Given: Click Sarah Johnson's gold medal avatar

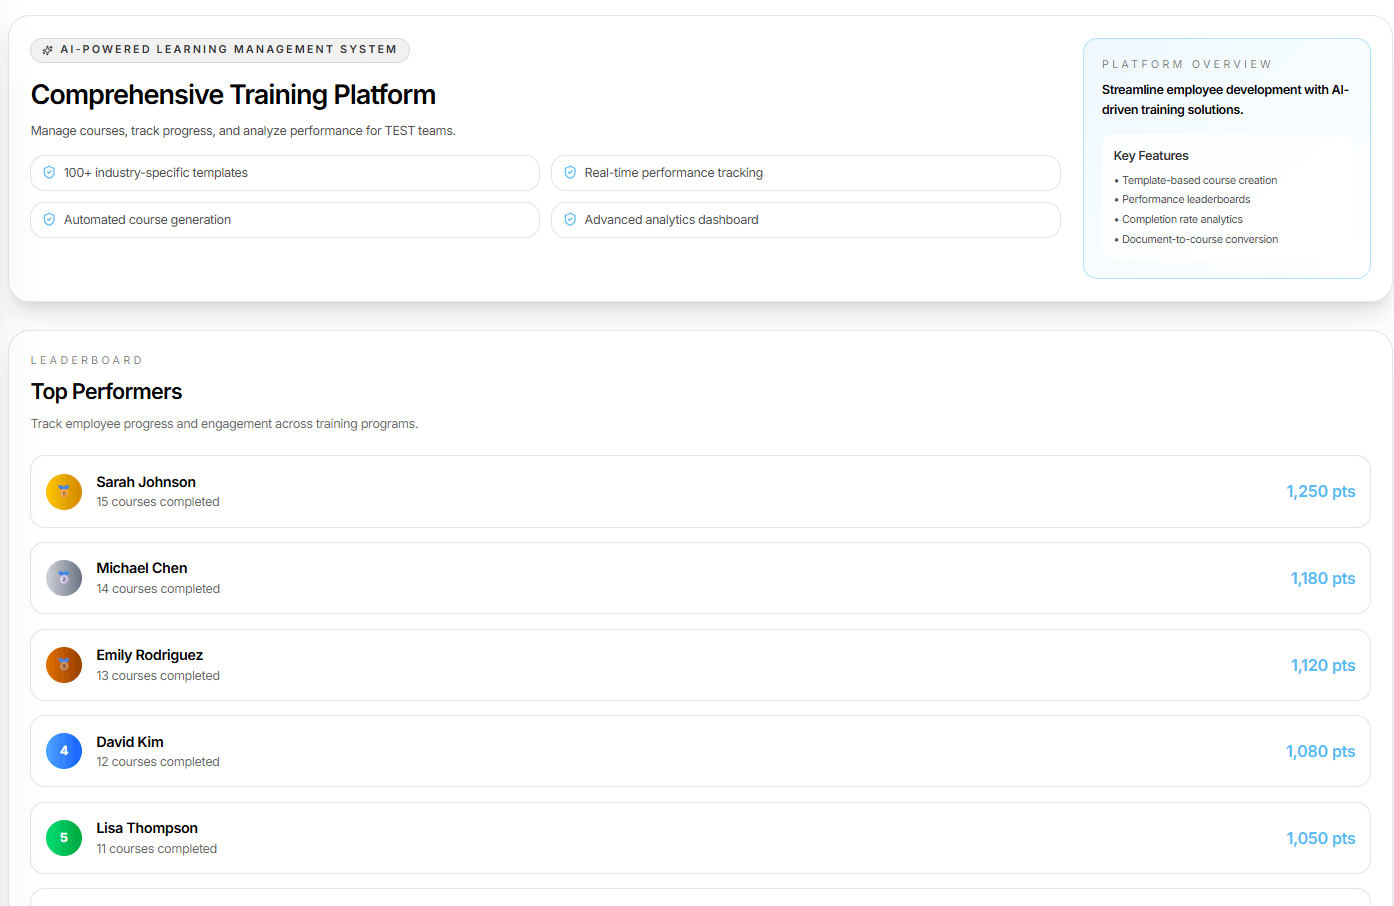Looking at the screenshot, I should point(64,492).
